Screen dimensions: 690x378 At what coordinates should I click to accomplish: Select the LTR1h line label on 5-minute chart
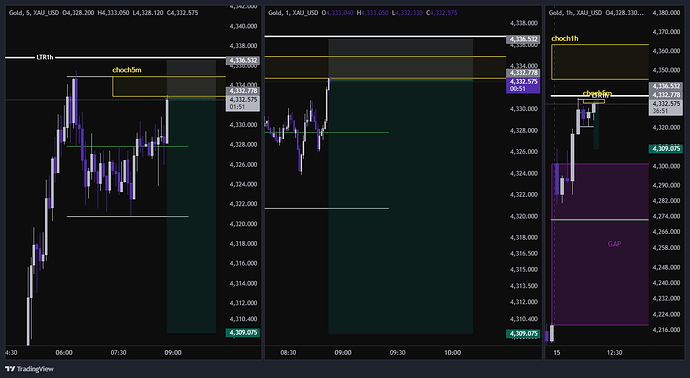tap(45, 57)
